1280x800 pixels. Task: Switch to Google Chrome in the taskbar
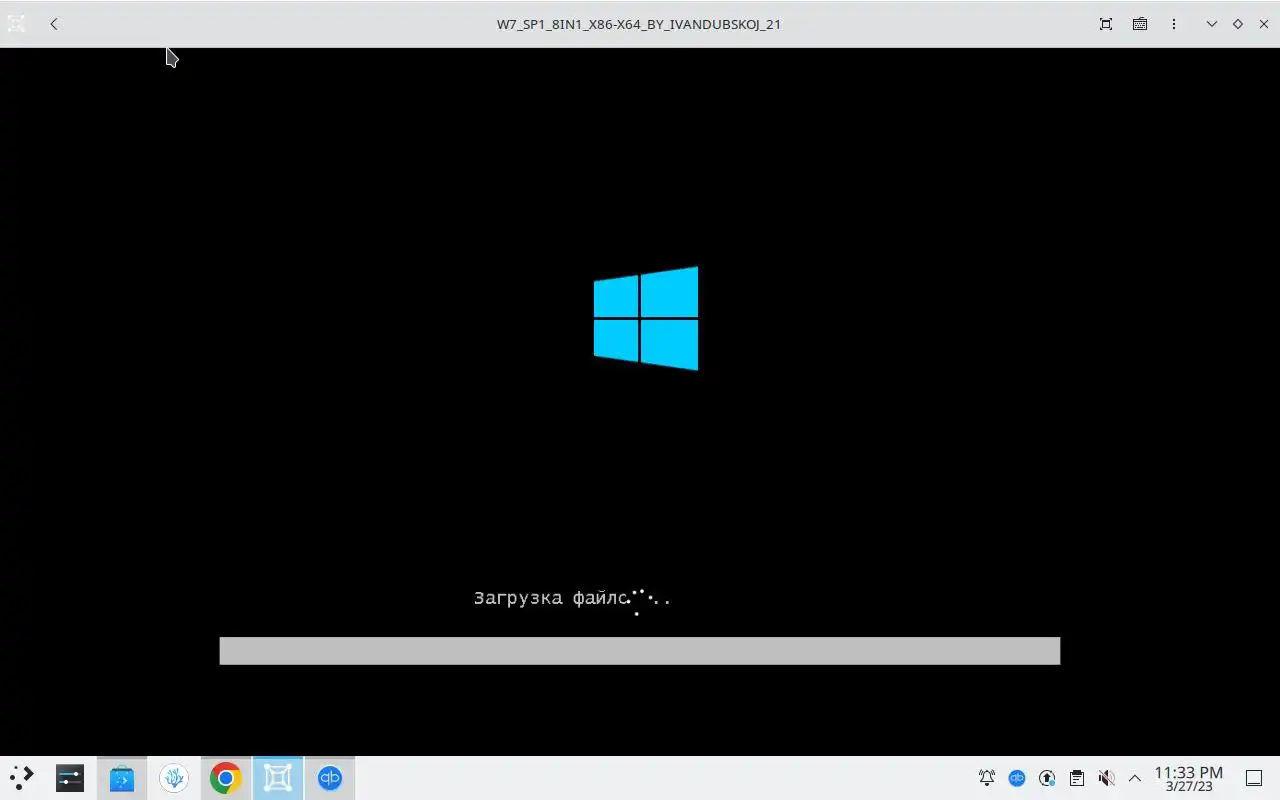click(226, 777)
